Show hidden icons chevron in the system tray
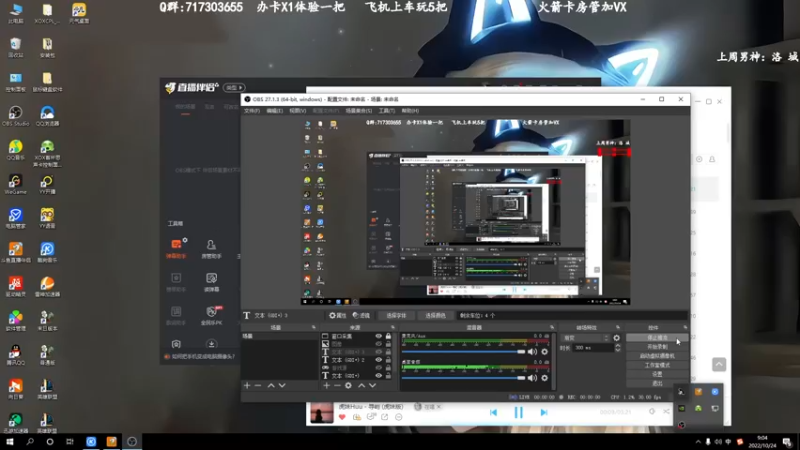This screenshot has width=800, height=450. (x=698, y=442)
